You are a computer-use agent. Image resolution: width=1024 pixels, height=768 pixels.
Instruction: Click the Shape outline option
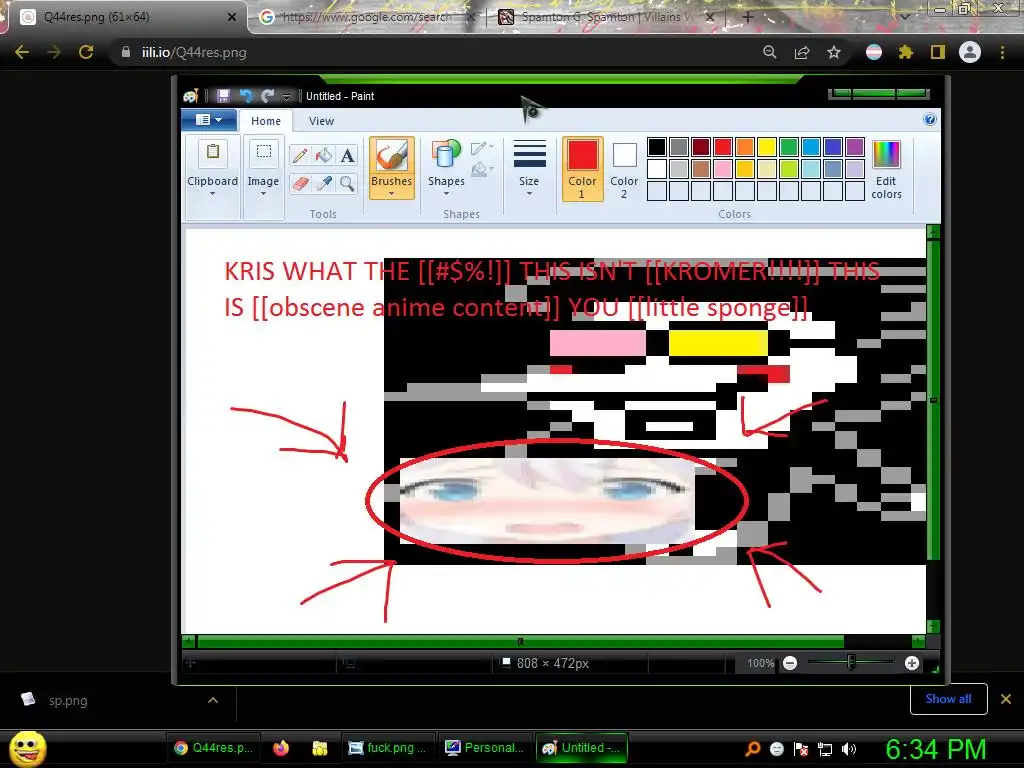[x=482, y=148]
